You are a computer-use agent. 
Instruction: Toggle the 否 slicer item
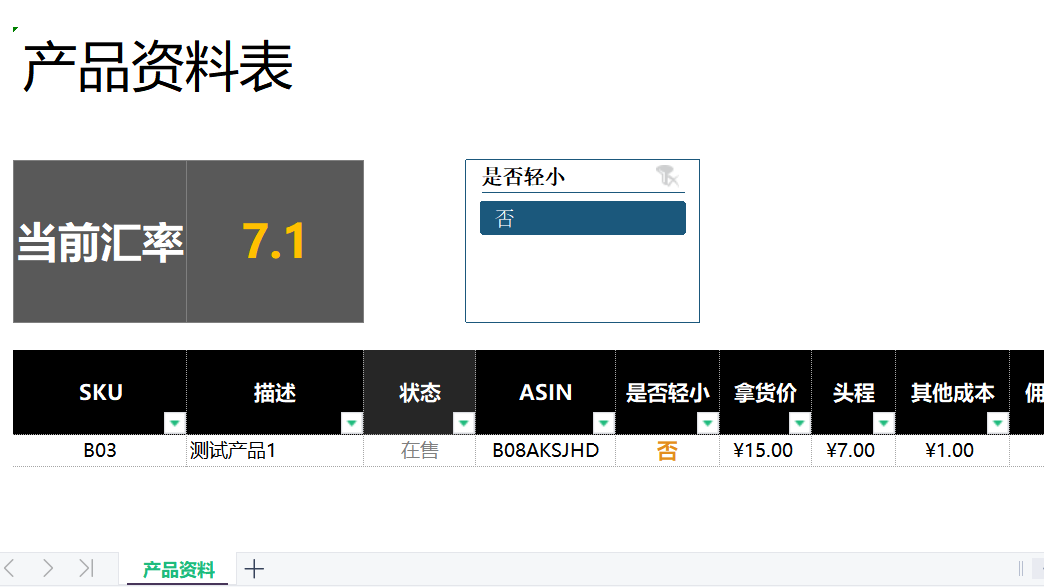pyautogui.click(x=583, y=218)
